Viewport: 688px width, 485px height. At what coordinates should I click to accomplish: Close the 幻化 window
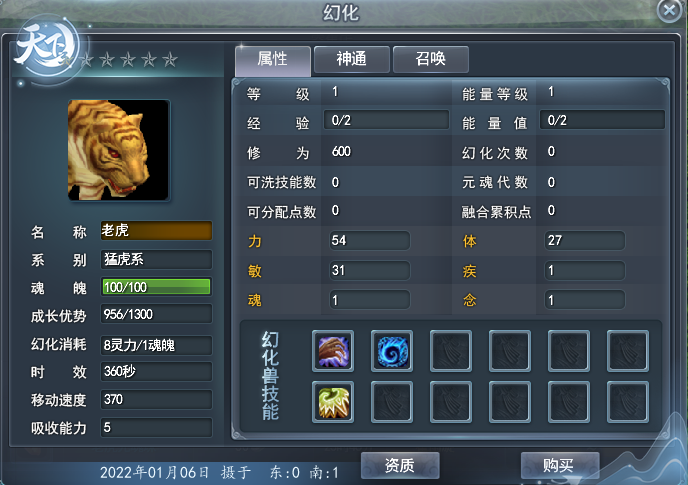click(670, 10)
